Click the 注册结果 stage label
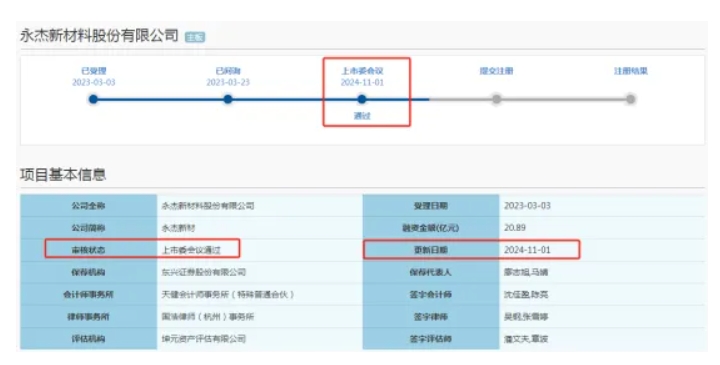The width and height of the screenshot is (720, 365). point(631,71)
